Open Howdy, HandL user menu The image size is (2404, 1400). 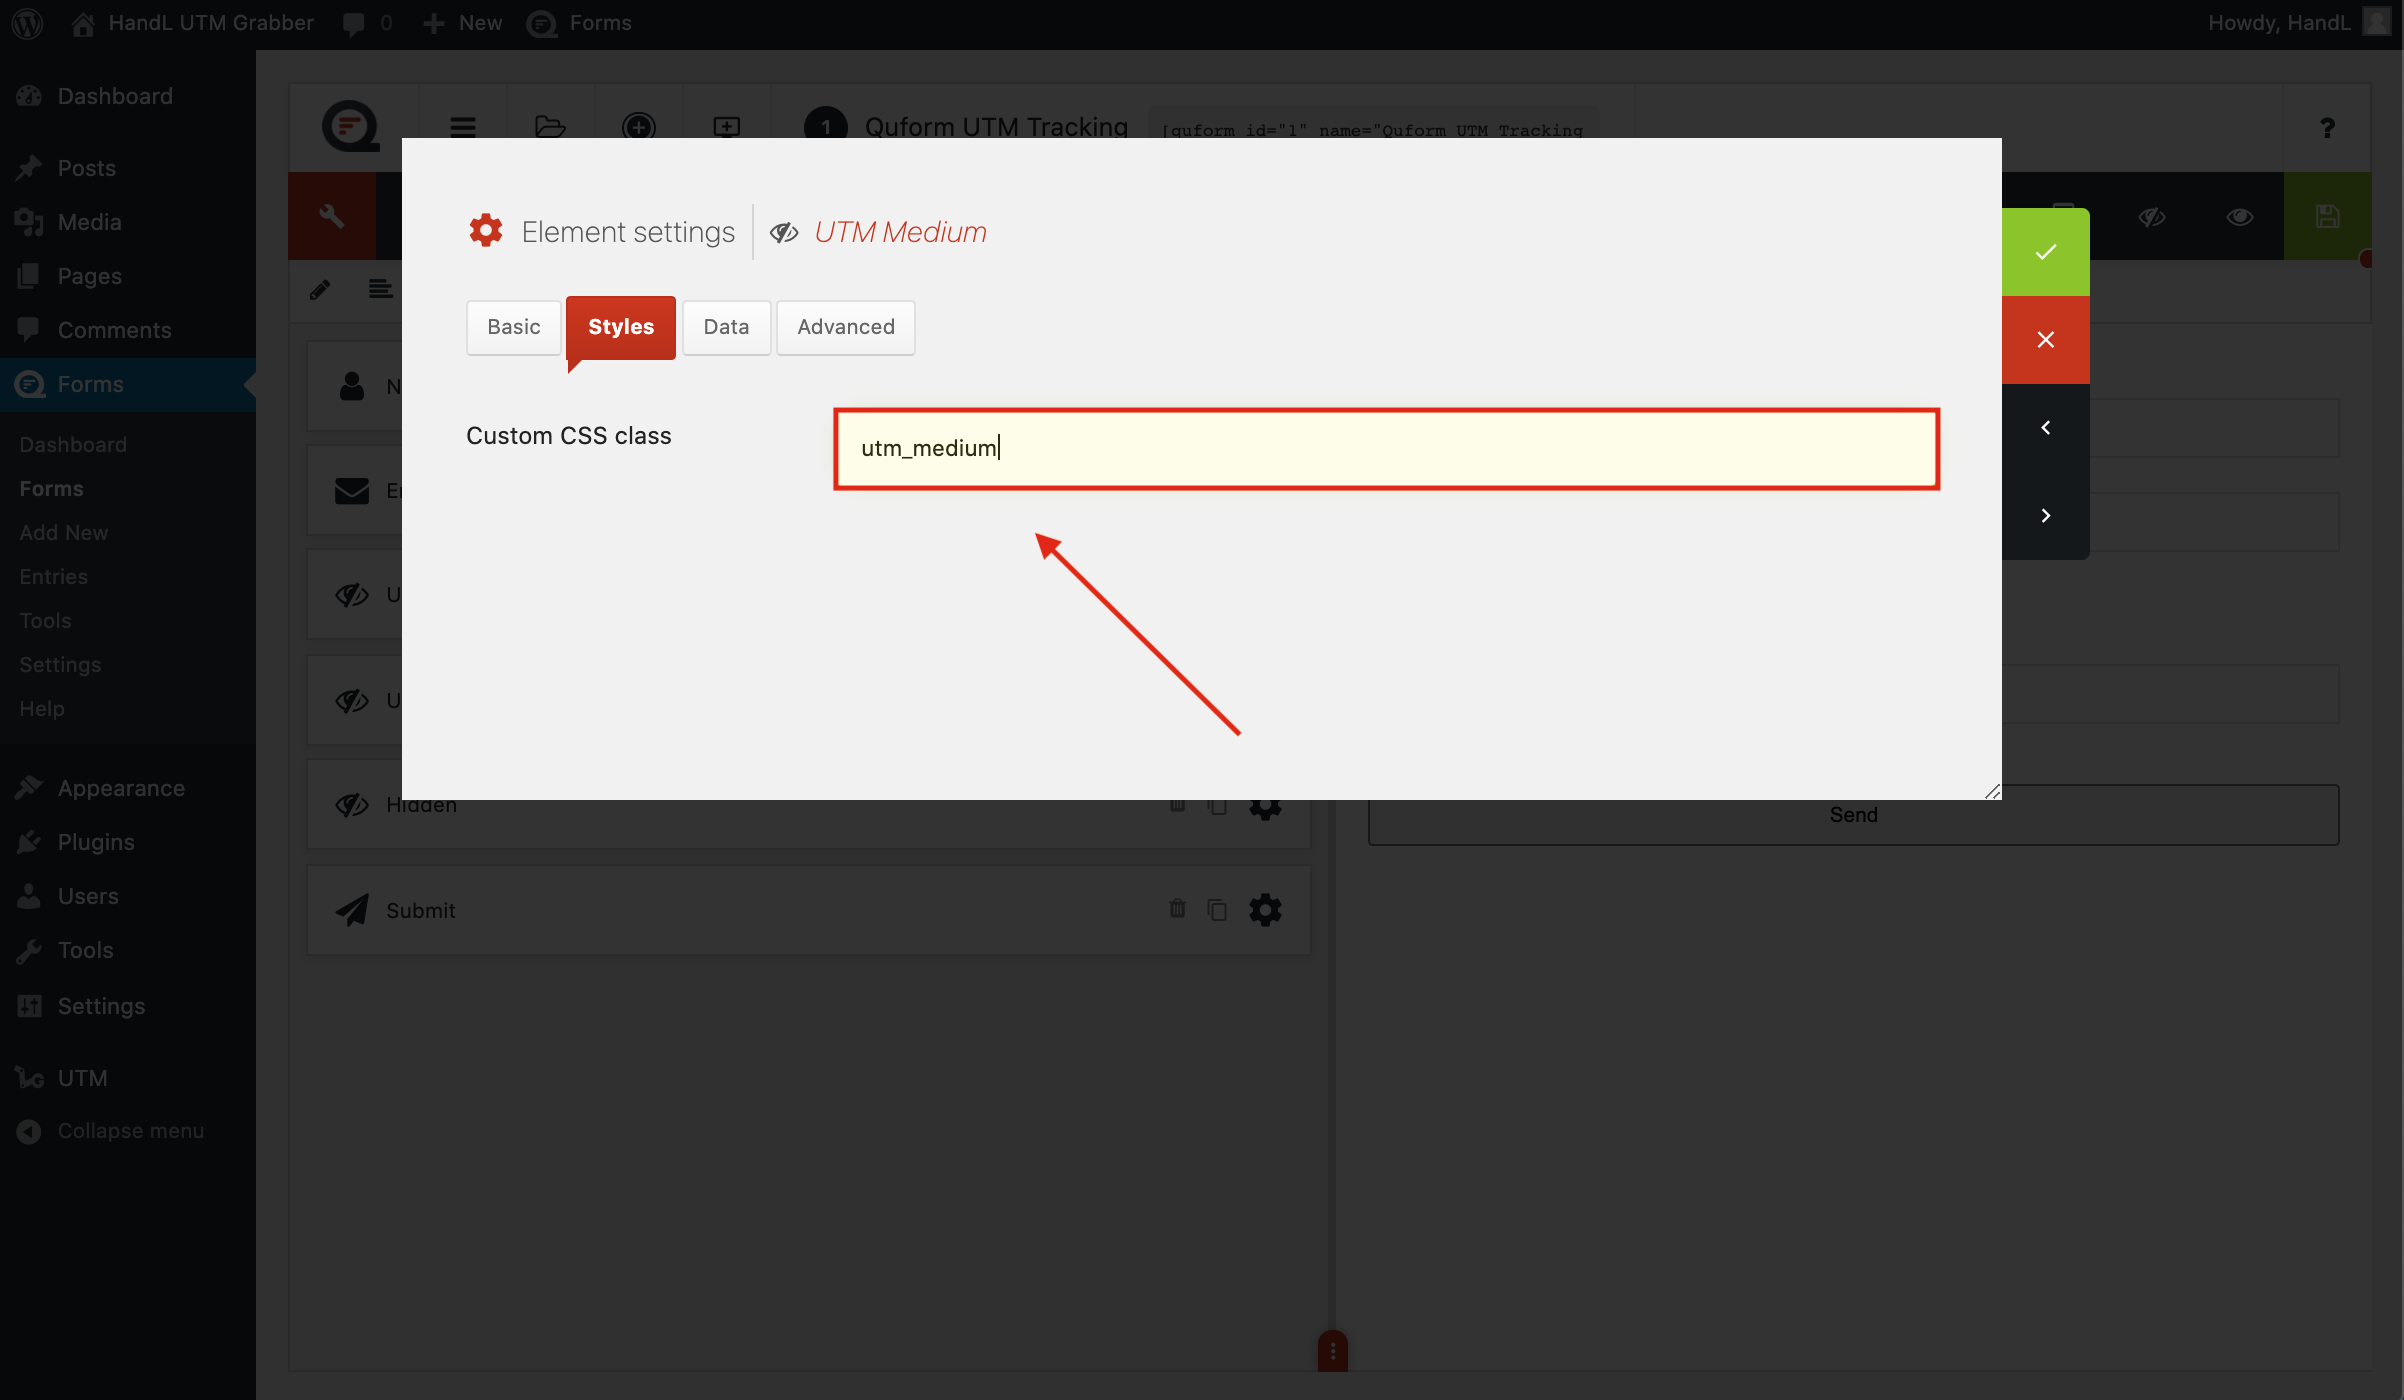pos(2298,23)
